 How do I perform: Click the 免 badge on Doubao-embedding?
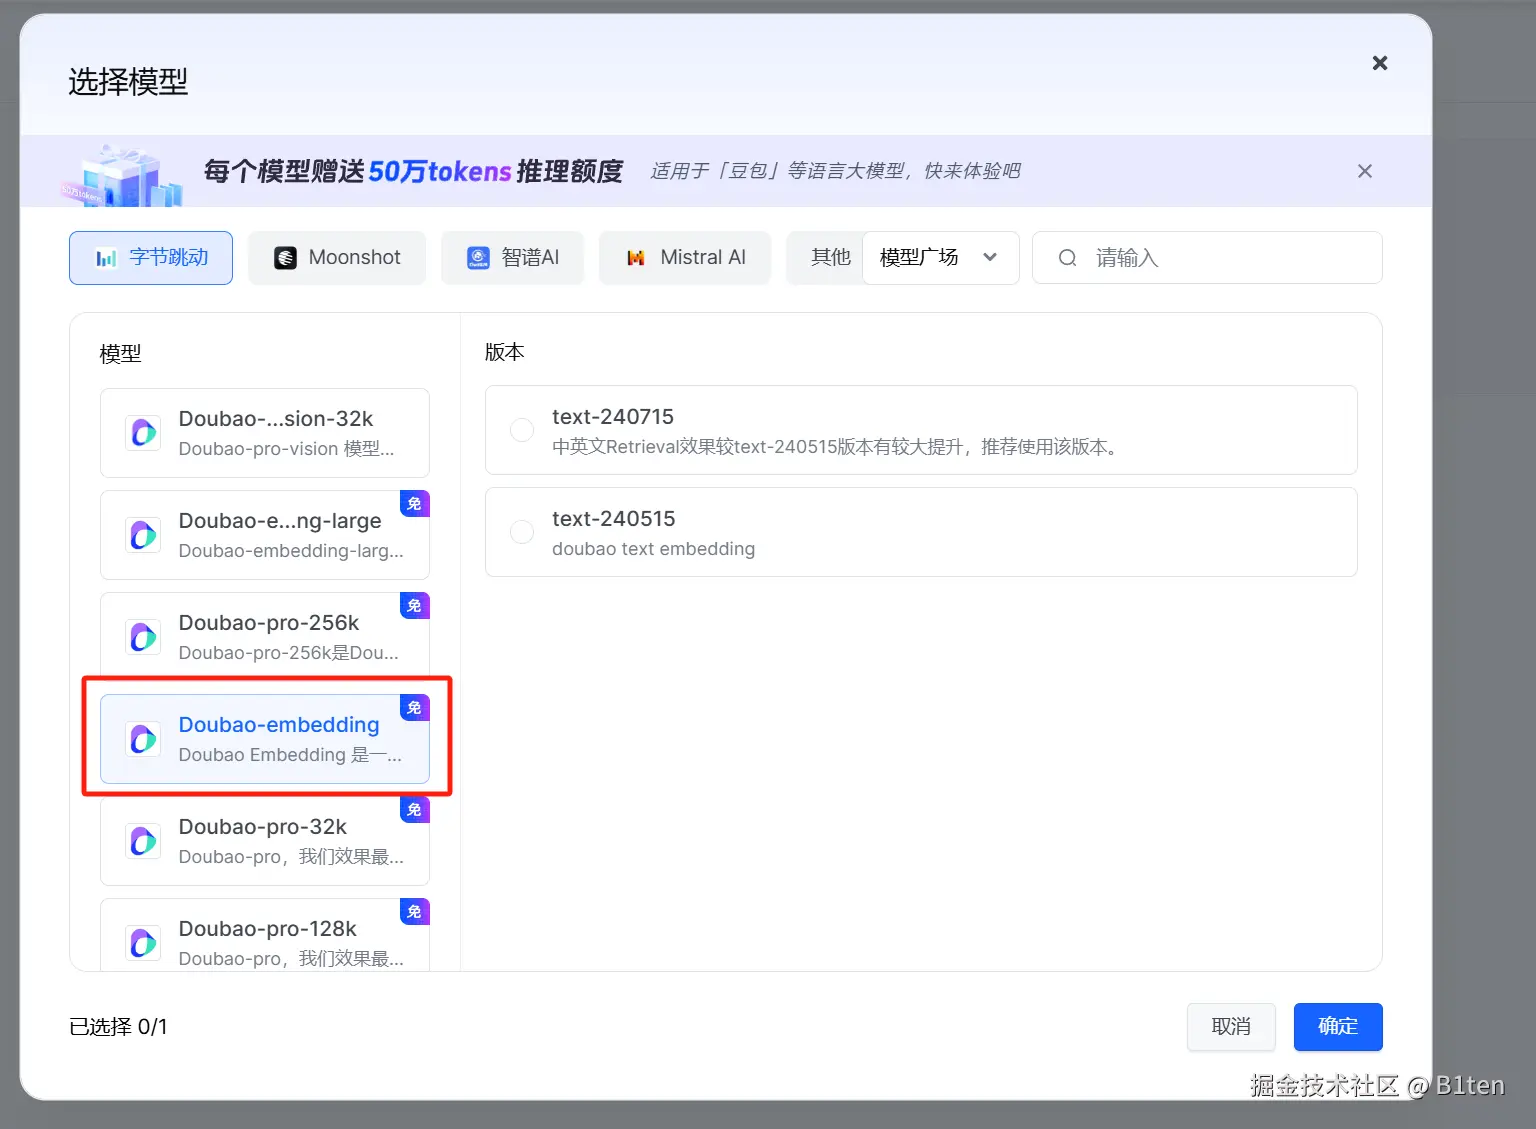pyautogui.click(x=415, y=708)
